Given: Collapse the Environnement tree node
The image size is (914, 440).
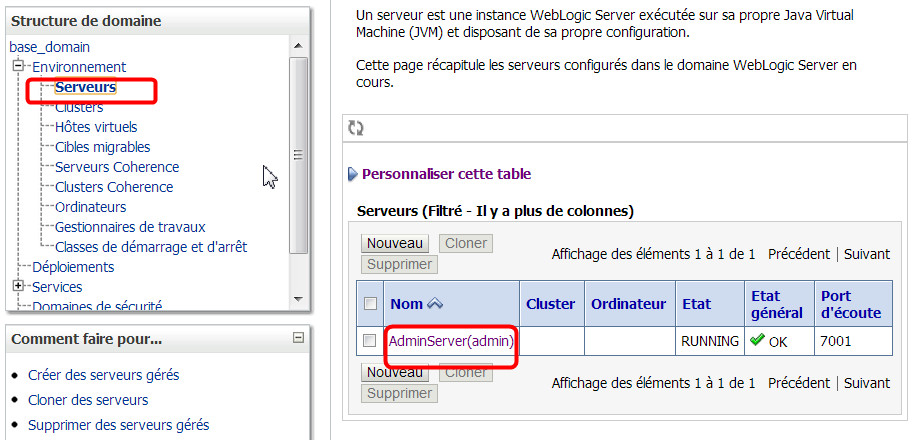Looking at the screenshot, I should coord(18,66).
